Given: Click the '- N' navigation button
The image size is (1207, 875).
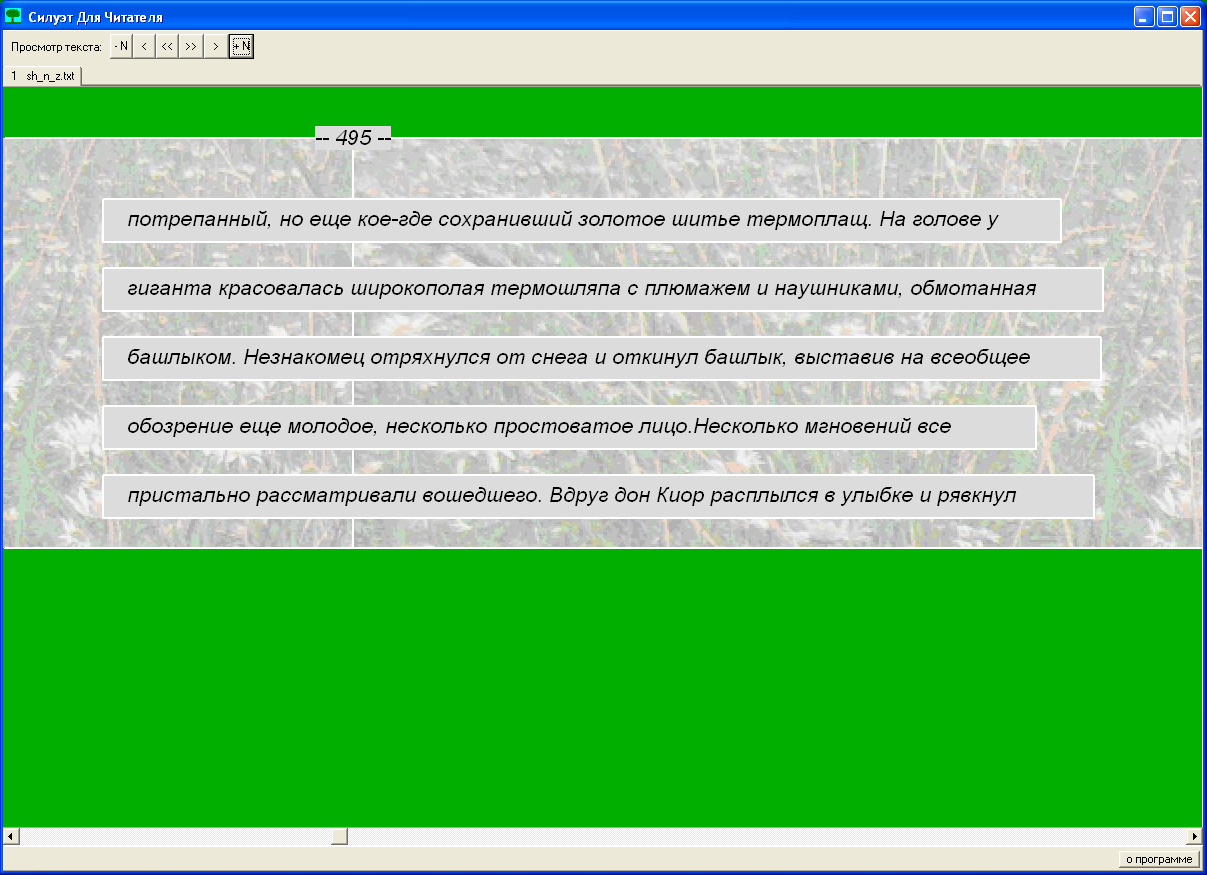Looking at the screenshot, I should pos(121,46).
